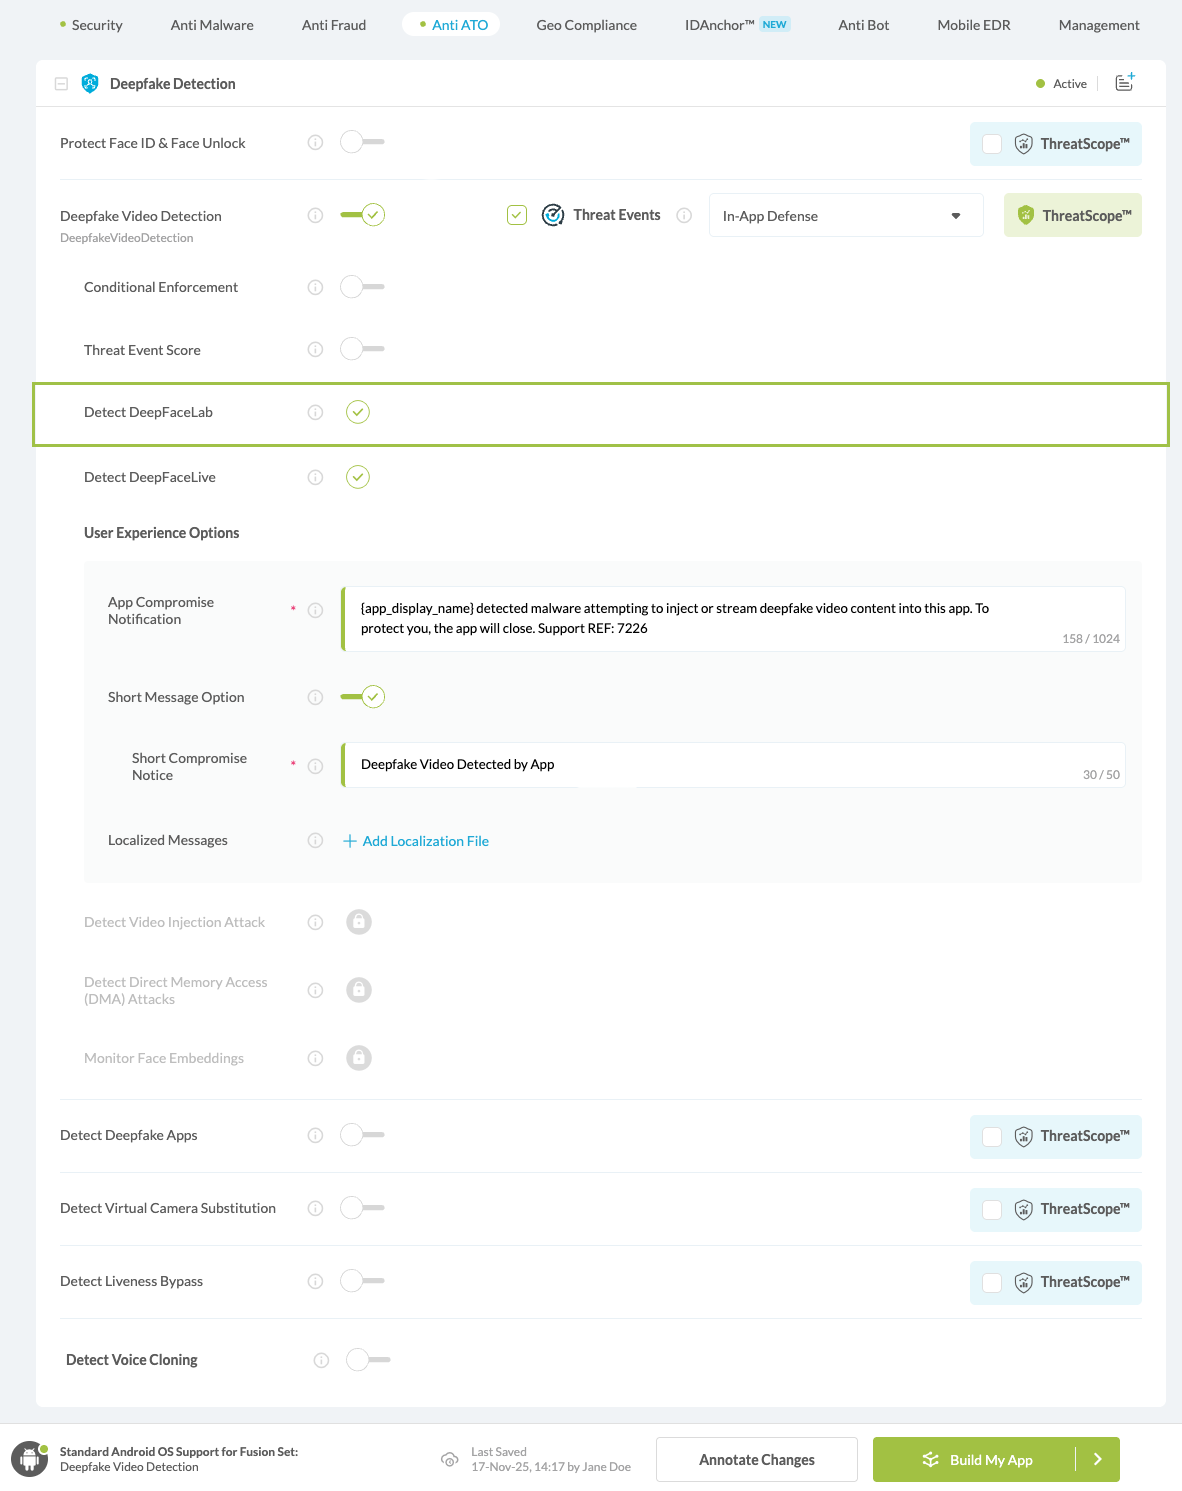1182x1491 pixels.
Task: Click the info icon next to Detect Voice Cloning
Action: point(320,1359)
